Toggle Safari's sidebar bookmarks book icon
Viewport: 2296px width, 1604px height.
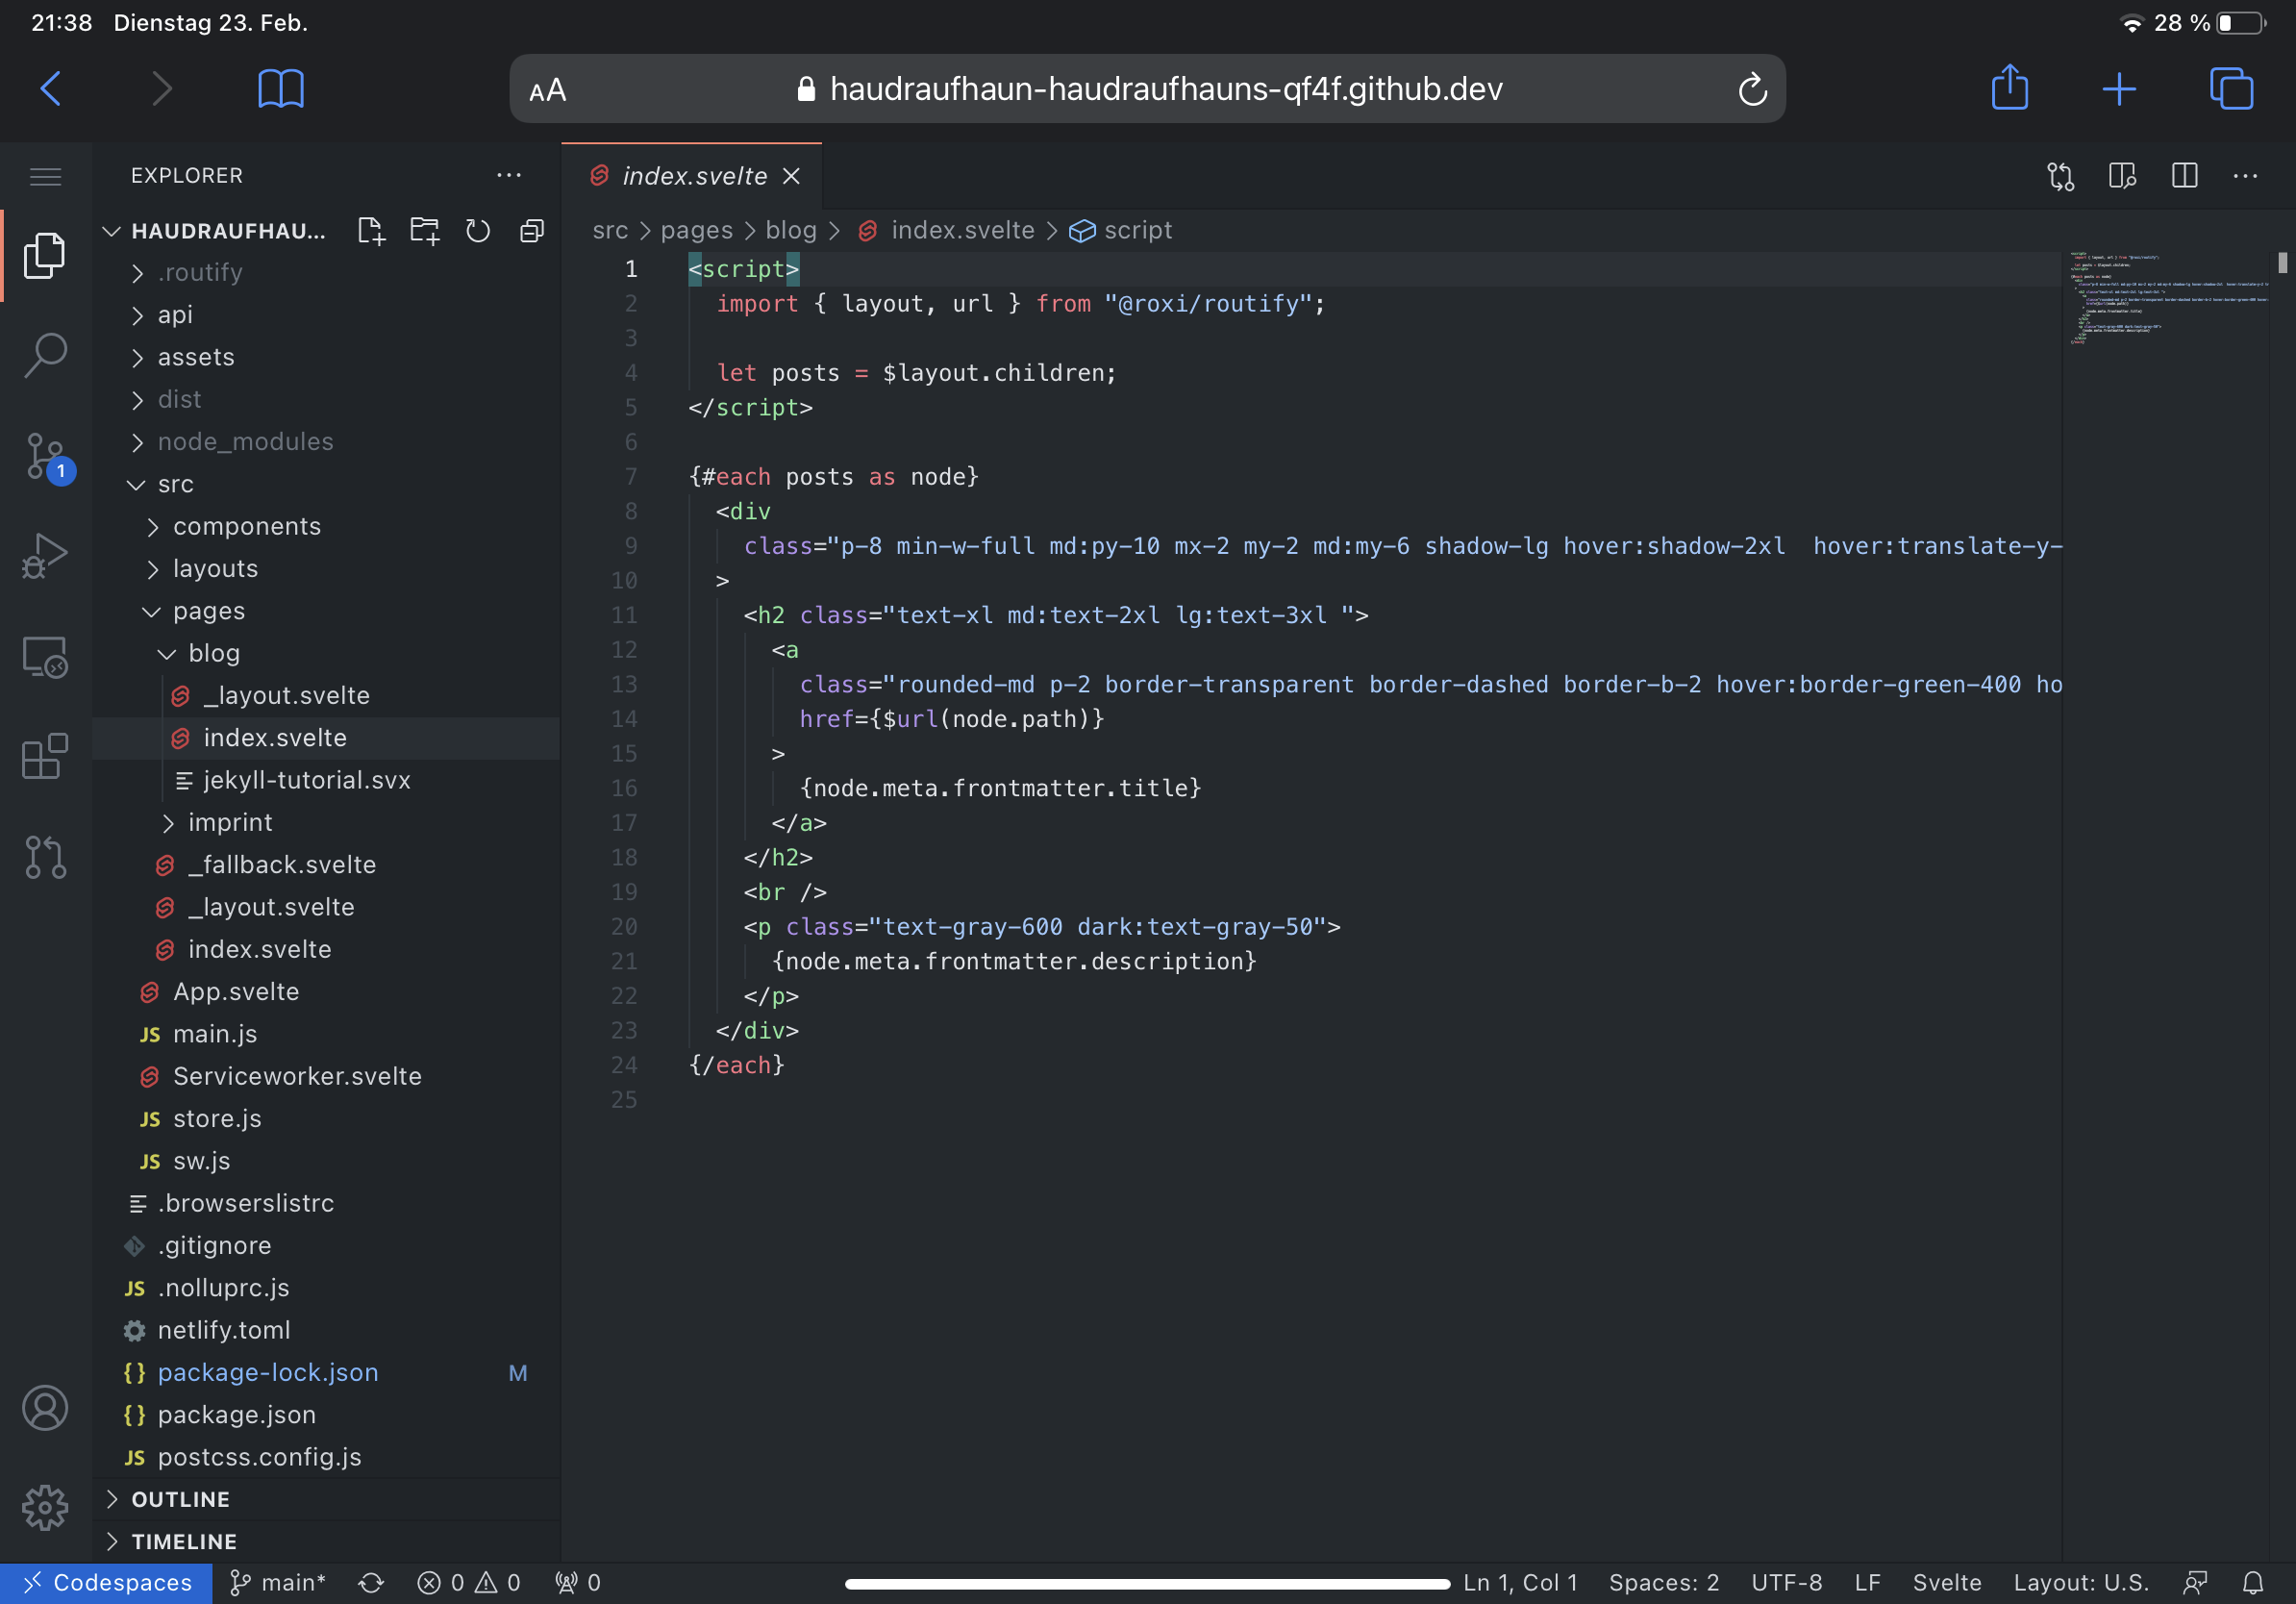point(281,89)
